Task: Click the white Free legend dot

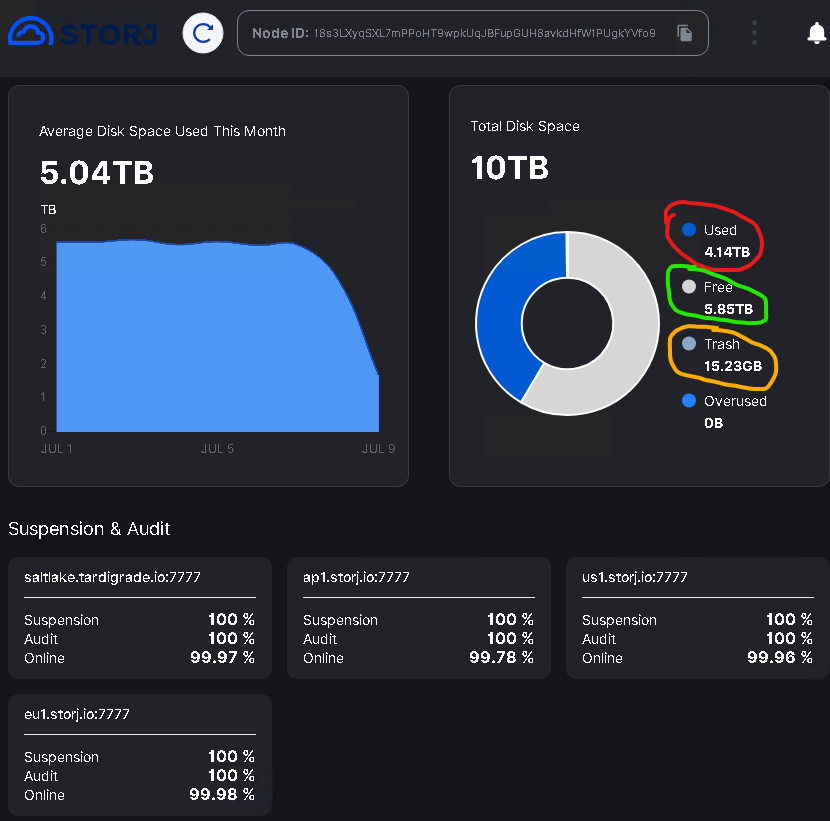Action: [688, 287]
